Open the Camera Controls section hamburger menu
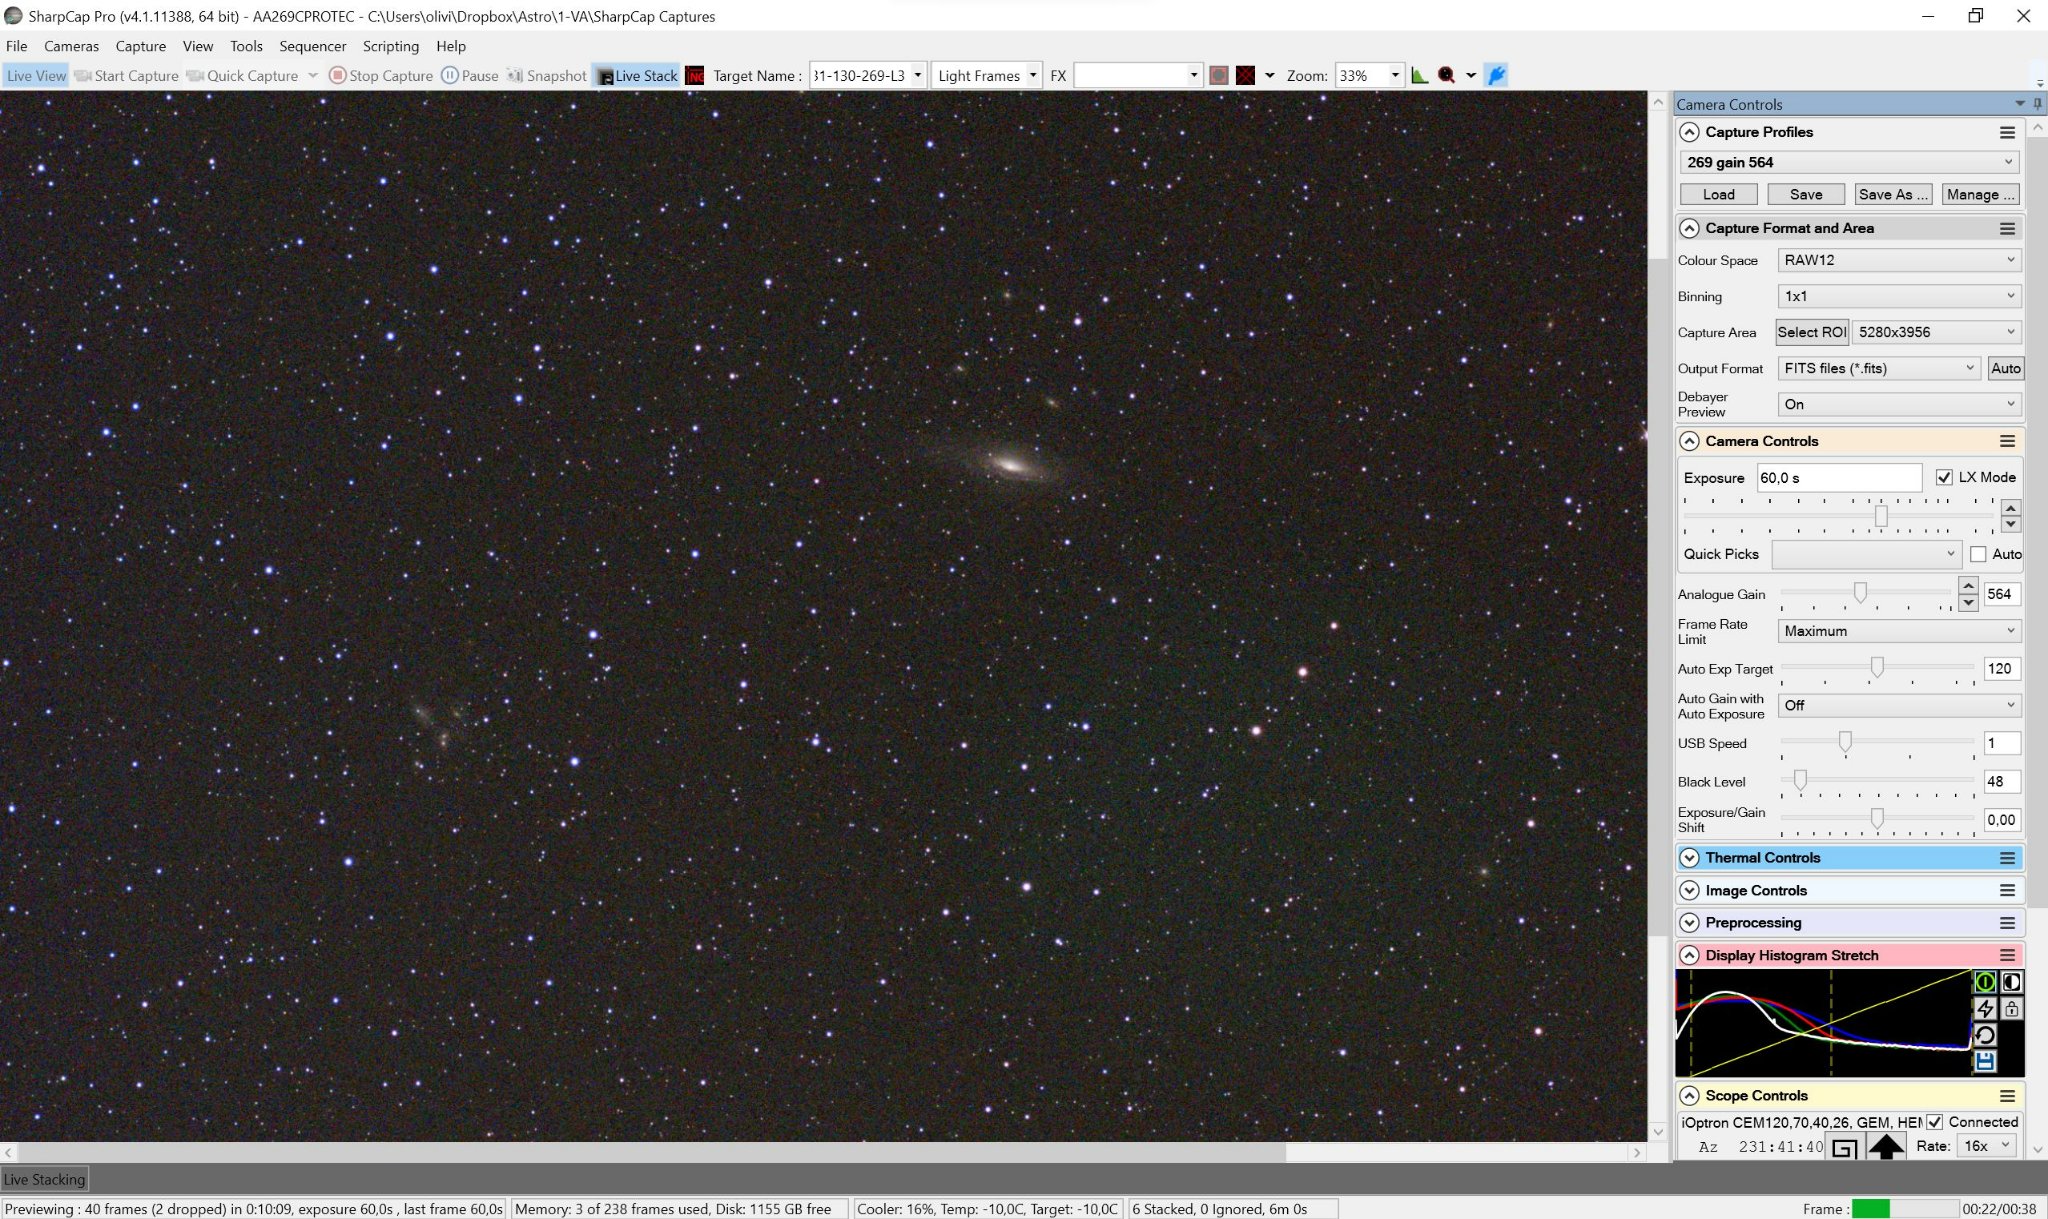The height and width of the screenshot is (1219, 2048). click(2006, 441)
